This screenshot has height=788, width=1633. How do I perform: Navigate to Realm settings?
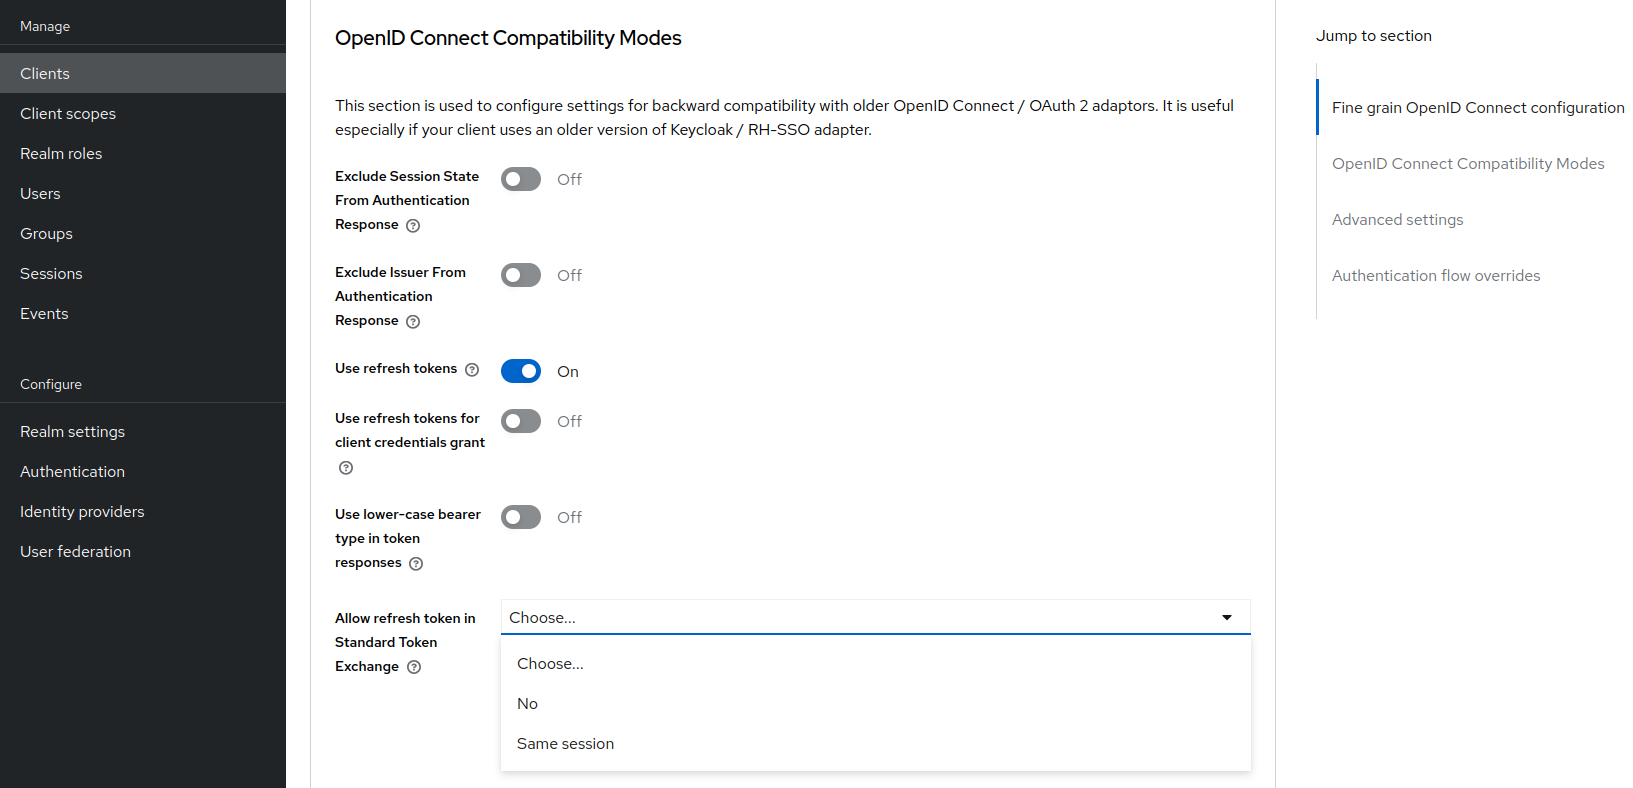tap(72, 431)
